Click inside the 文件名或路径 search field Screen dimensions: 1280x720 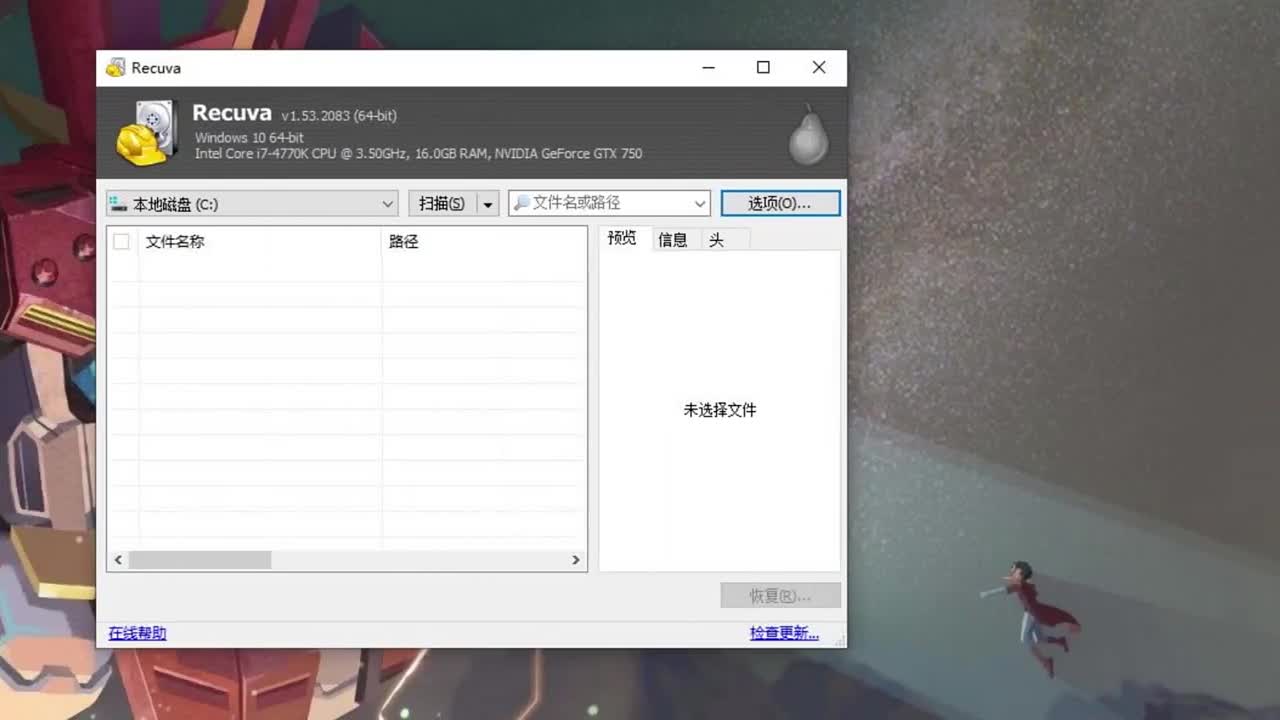pyautogui.click(x=608, y=203)
